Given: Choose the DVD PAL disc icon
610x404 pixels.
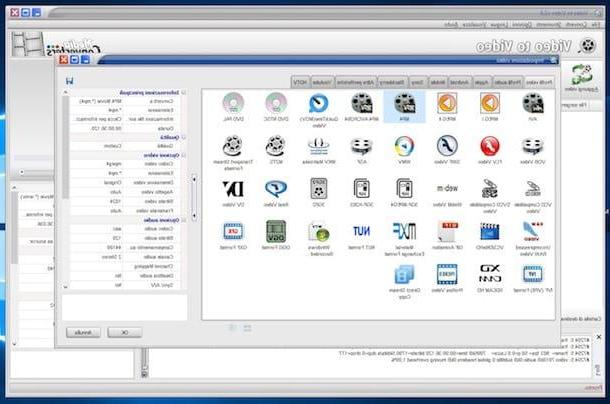Looking at the screenshot, I should (233, 104).
